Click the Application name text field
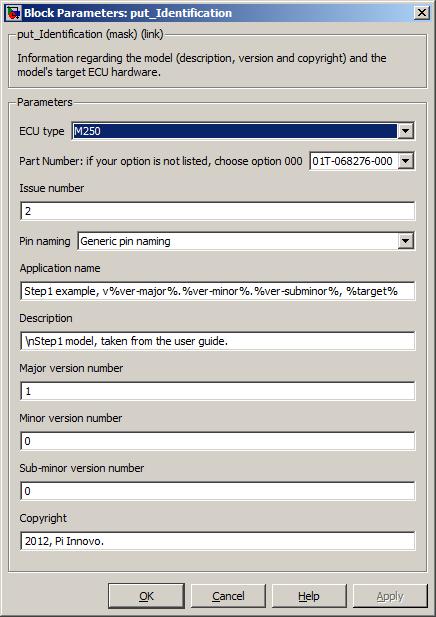The image size is (436, 617). pyautogui.click(x=218, y=291)
